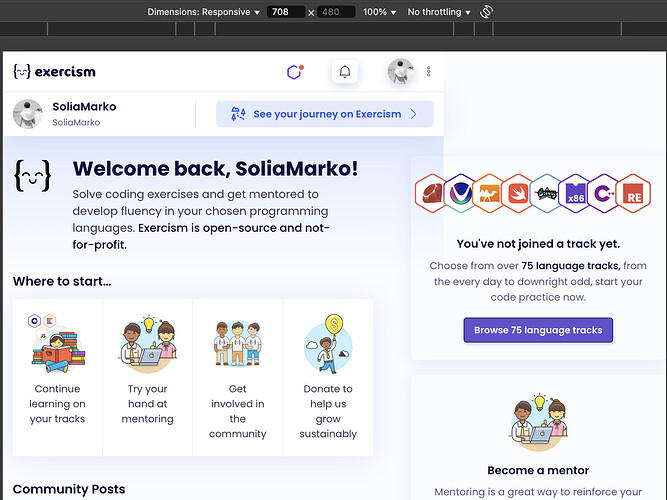This screenshot has height=500, width=667.
Task: Click the viewport height field 480
Action: click(336, 12)
